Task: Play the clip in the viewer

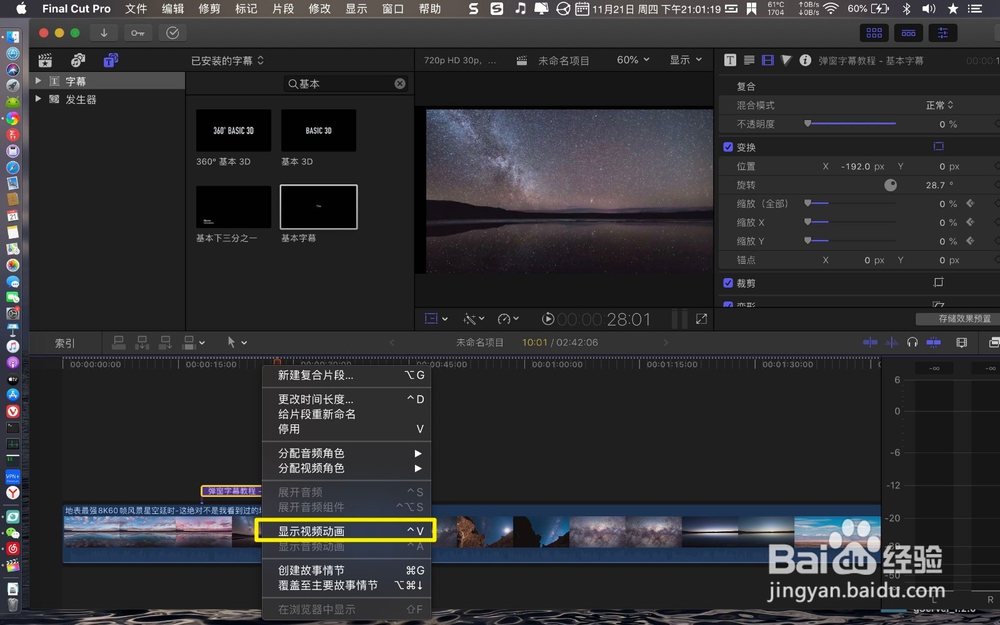Action: coord(548,319)
